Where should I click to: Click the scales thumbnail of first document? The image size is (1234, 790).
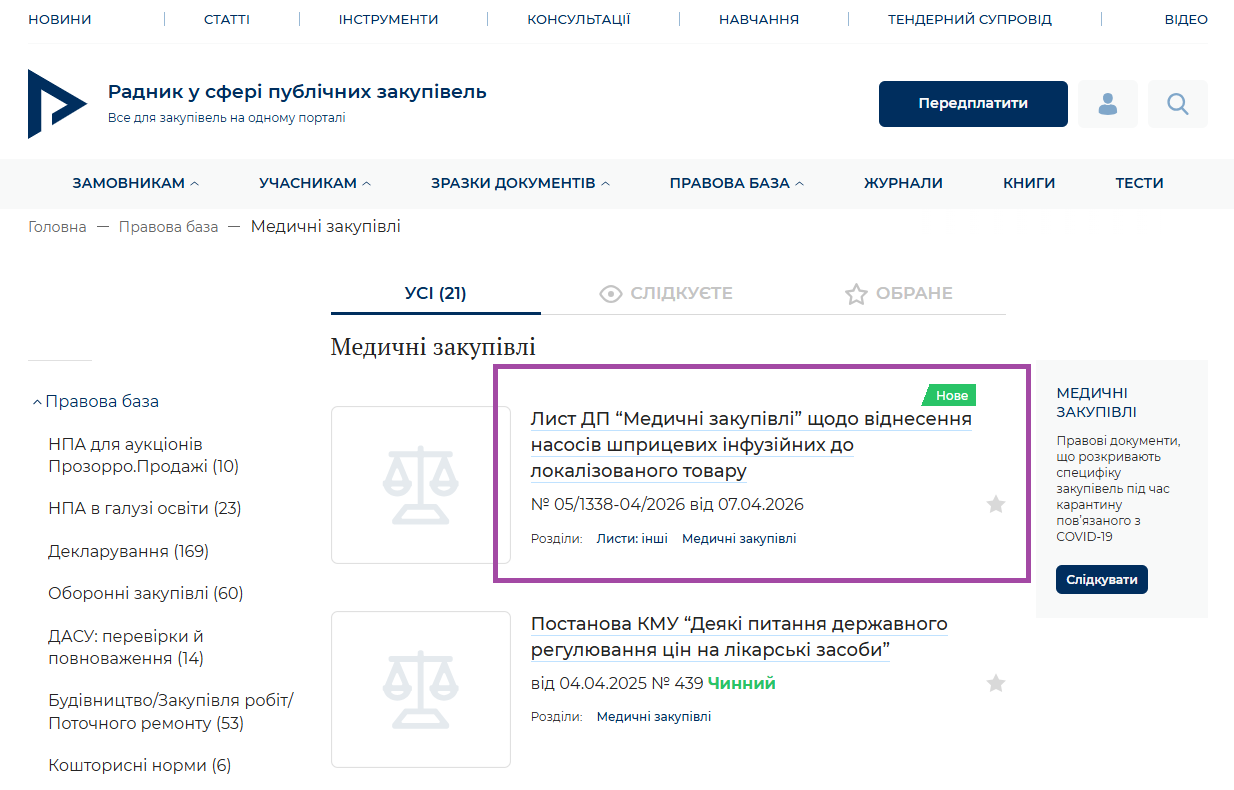[420, 485]
